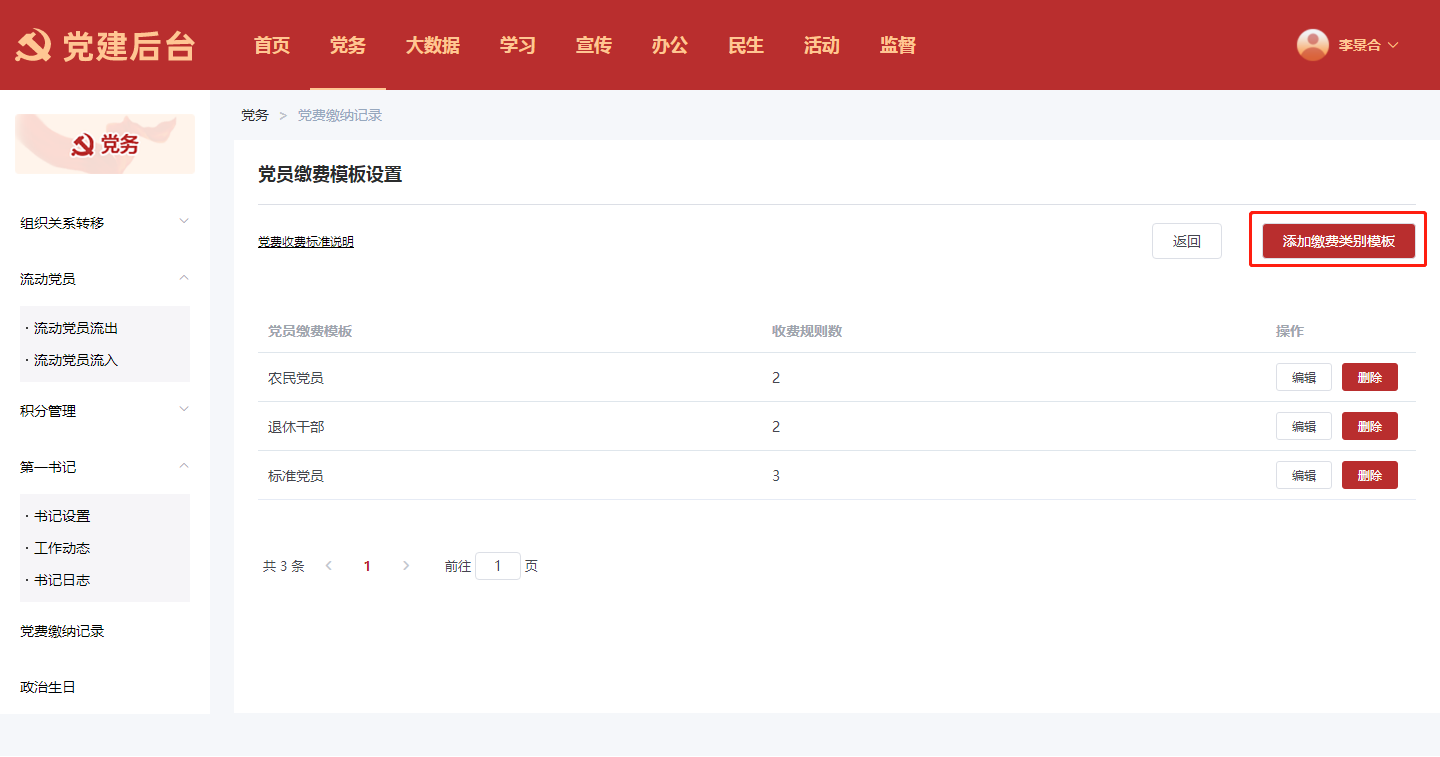The image size is (1440, 757).
Task: Click the party emblem logo in header
Action: (x=34, y=46)
